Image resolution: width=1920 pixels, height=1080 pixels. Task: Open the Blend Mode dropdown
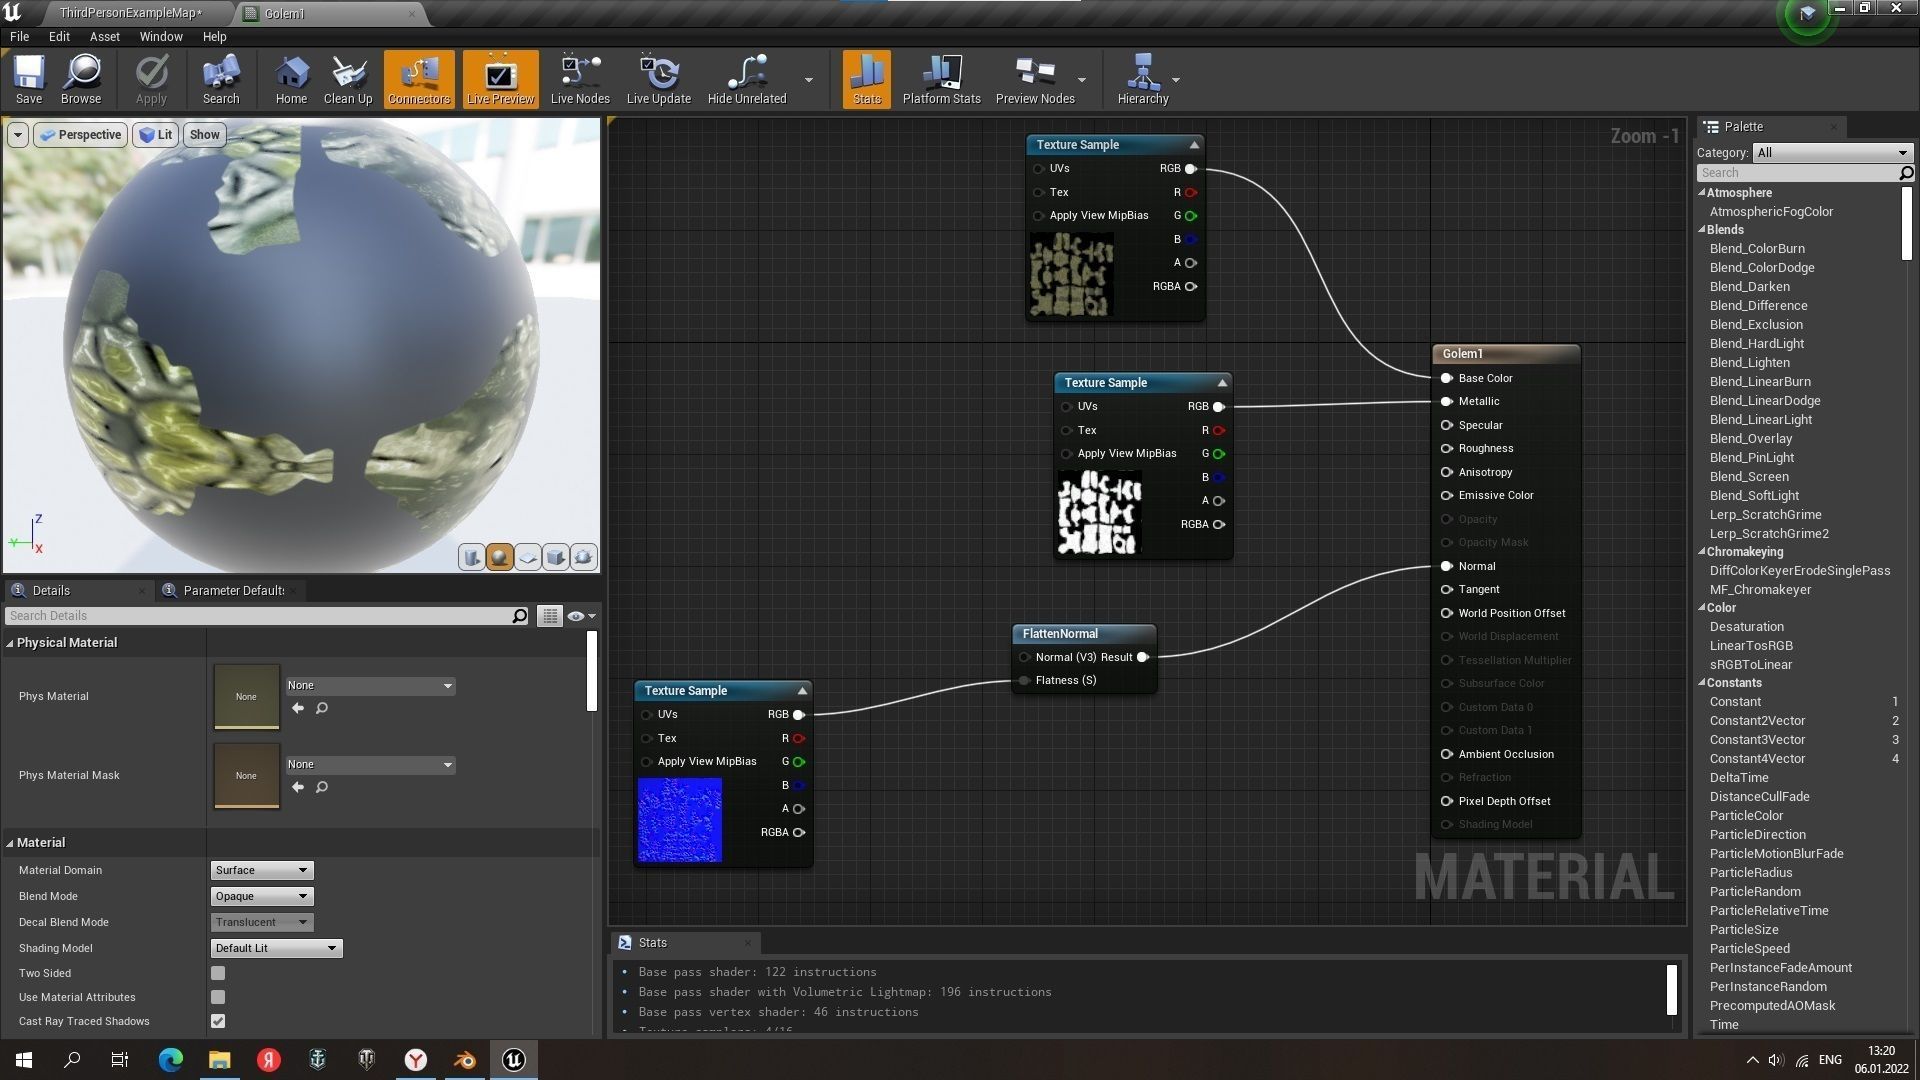tap(261, 896)
